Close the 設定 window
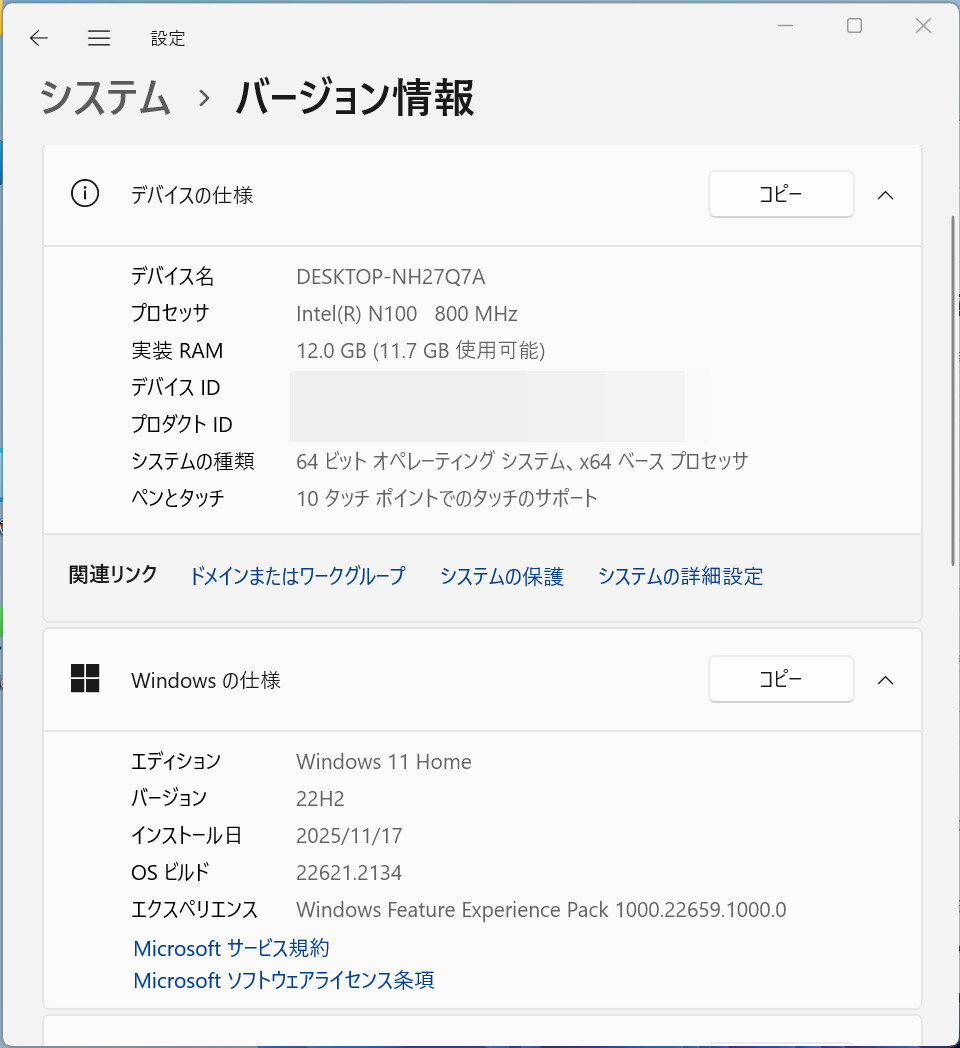The height and width of the screenshot is (1048, 960). [923, 26]
